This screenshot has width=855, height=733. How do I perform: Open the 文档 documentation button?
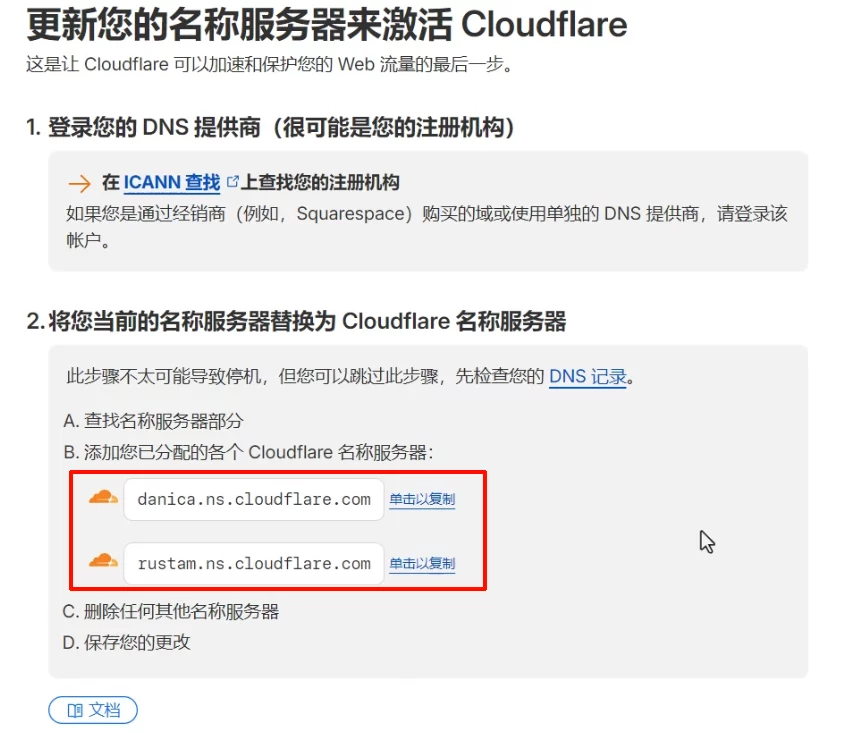93,710
